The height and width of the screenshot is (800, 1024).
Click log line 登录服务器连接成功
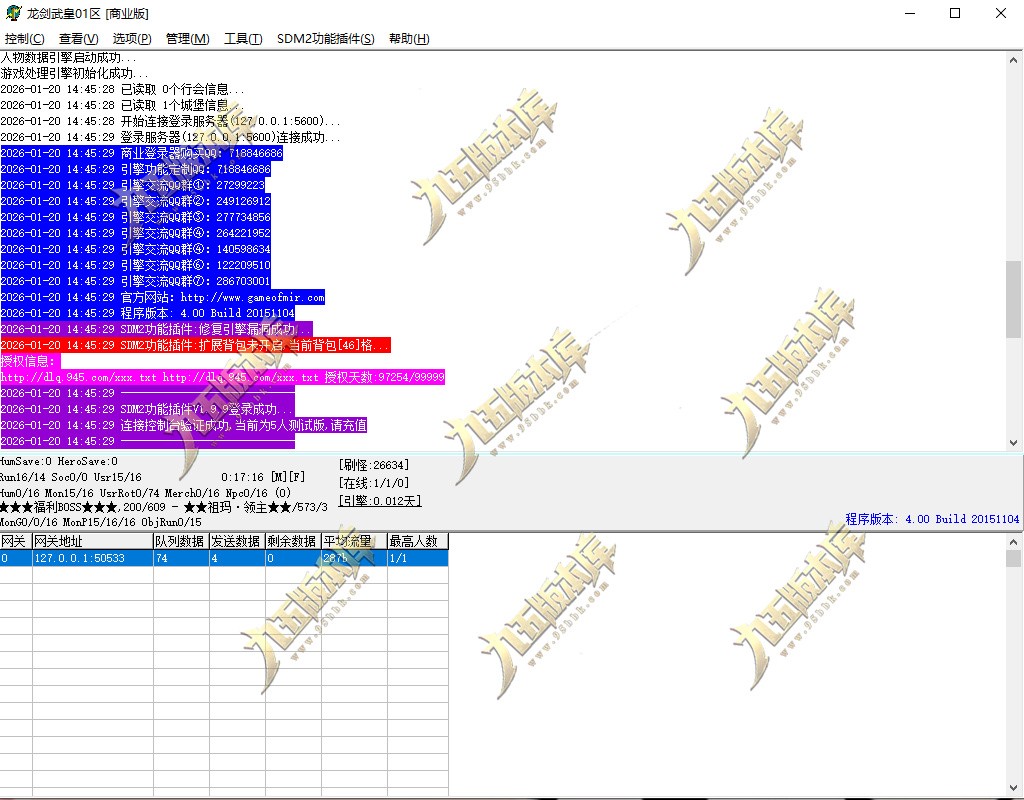[x=170, y=137]
